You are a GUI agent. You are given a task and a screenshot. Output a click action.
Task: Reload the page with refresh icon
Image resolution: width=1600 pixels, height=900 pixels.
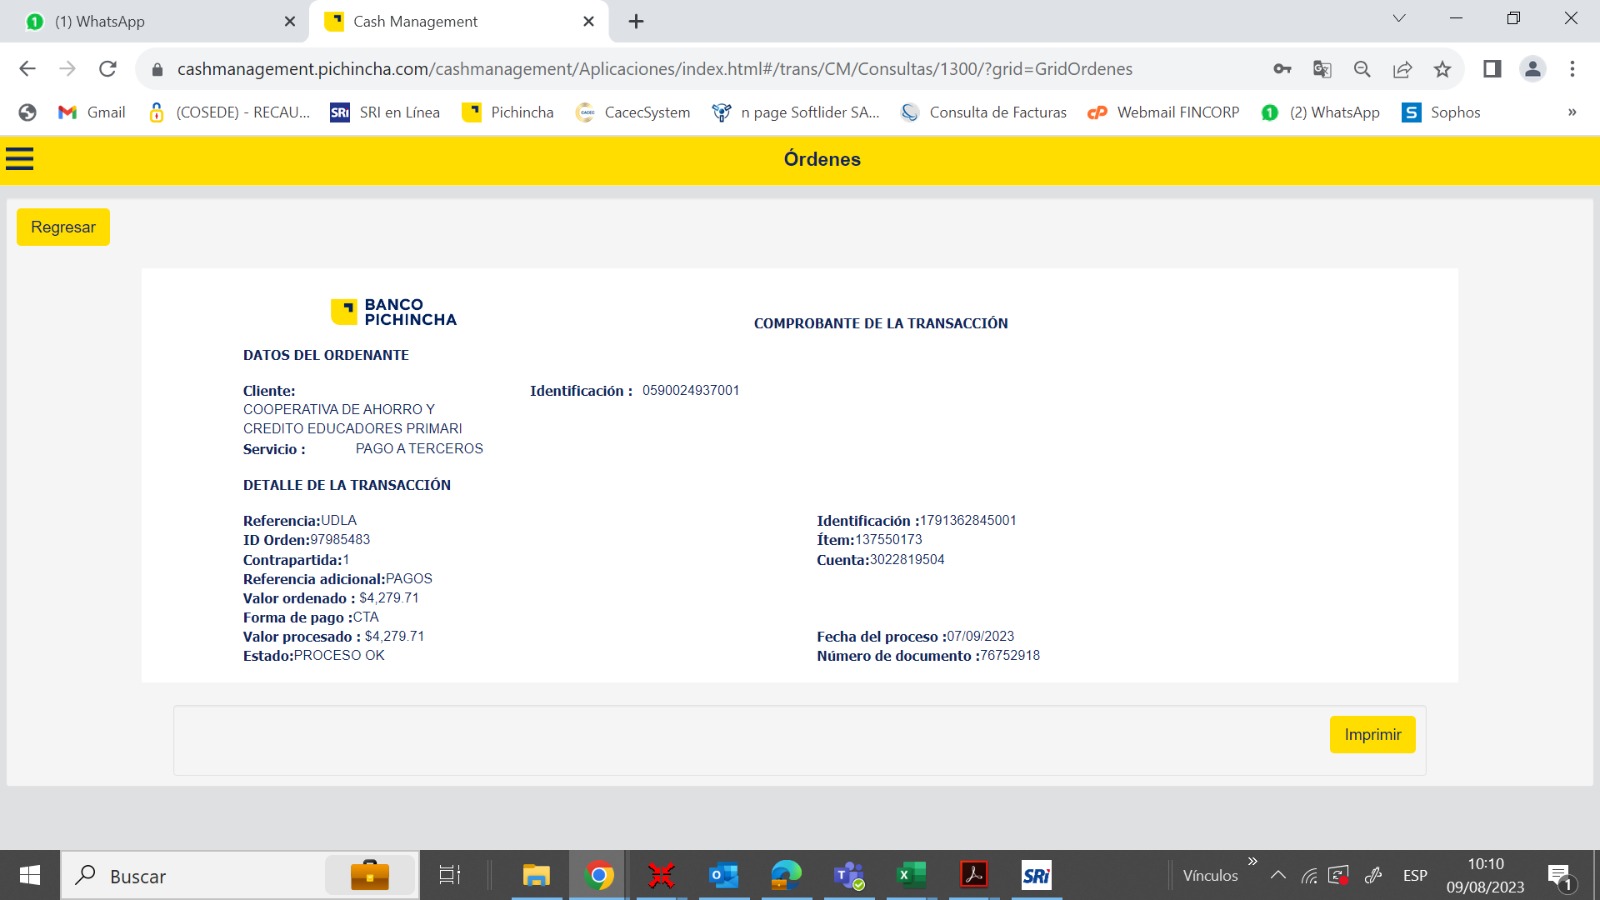coord(108,69)
